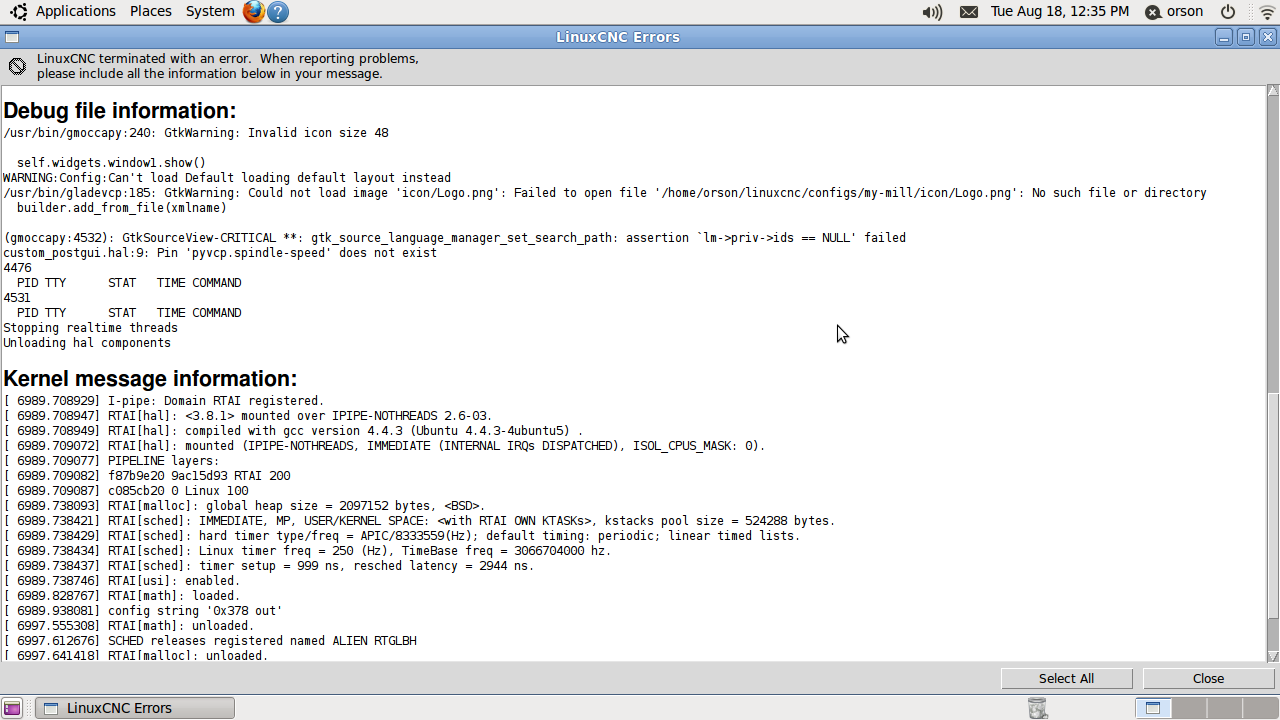This screenshot has width=1280, height=720.
Task: Click the scrollbar down arrow
Action: pyautogui.click(x=1273, y=655)
